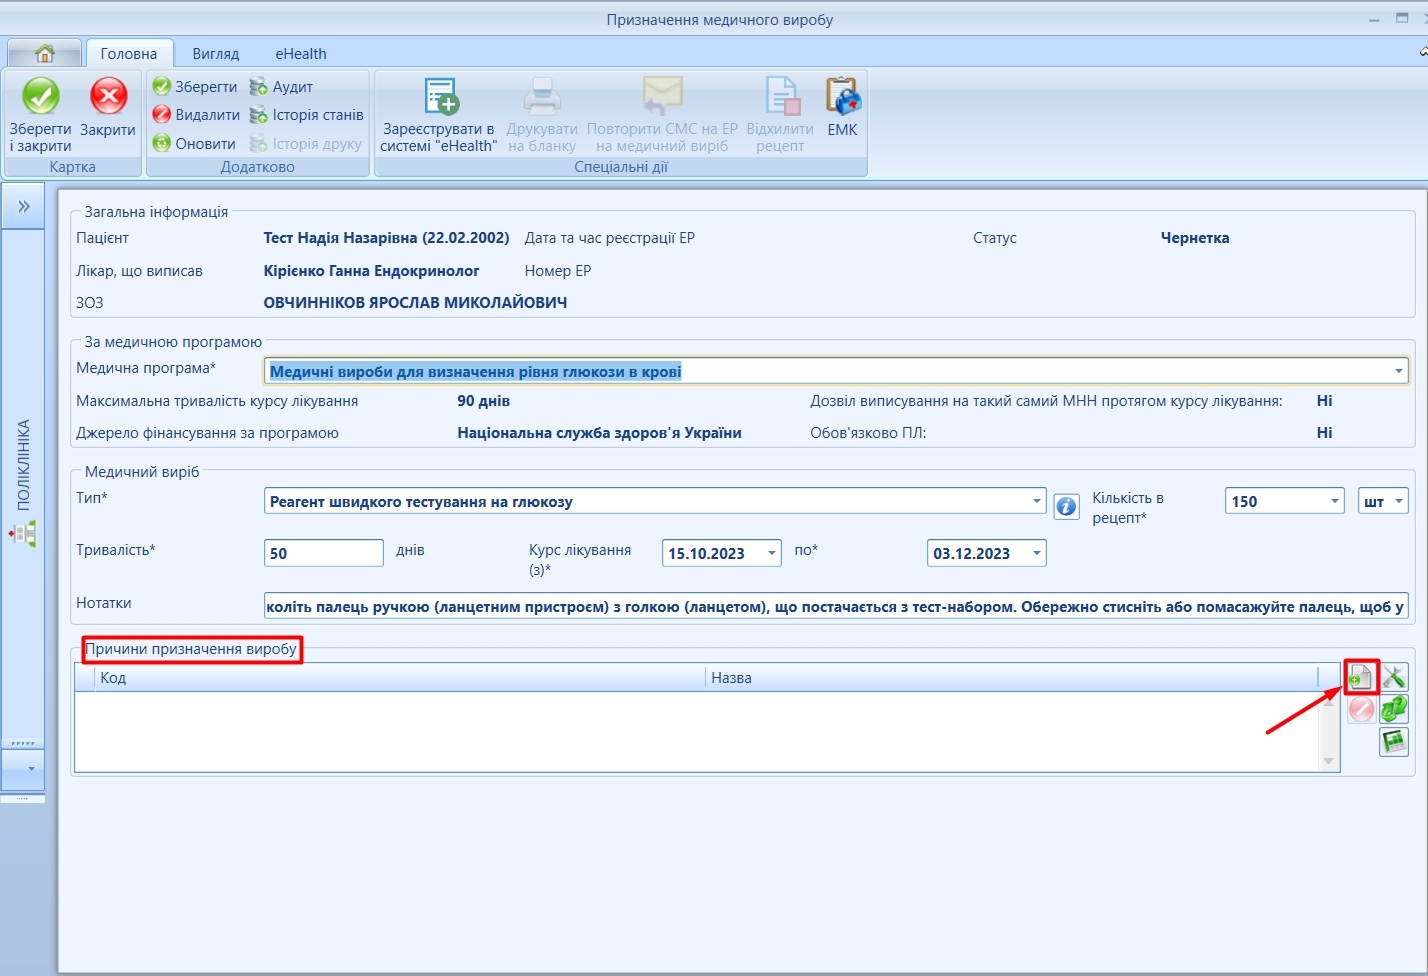The height and width of the screenshot is (976, 1428).
Task: Expand the side panel with double-chevron
Action: (x=24, y=207)
